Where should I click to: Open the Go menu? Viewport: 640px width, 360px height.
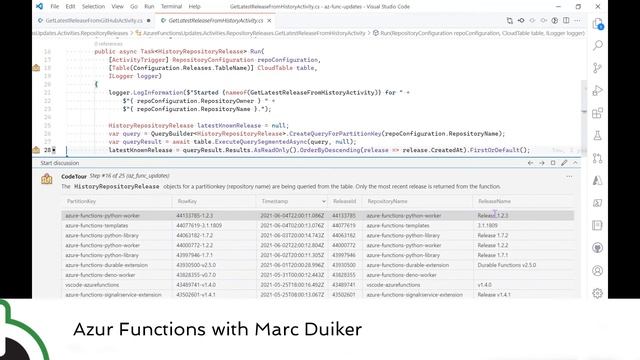click(x=134, y=7)
